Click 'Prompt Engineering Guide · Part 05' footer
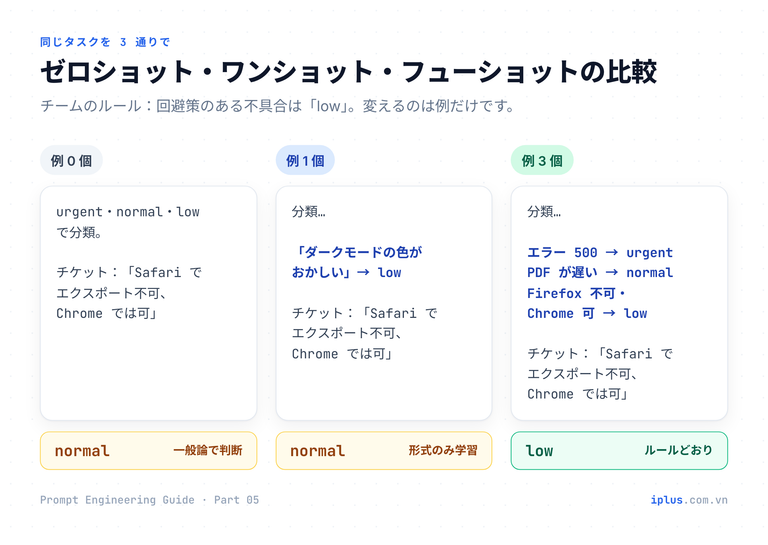Viewport: 768px width, 545px height. tap(149, 500)
